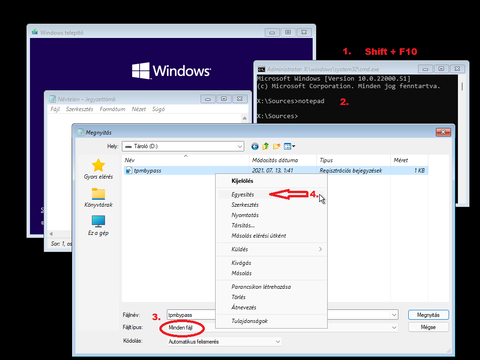
Task: Expand the Küldés submenu
Action: (x=271, y=249)
